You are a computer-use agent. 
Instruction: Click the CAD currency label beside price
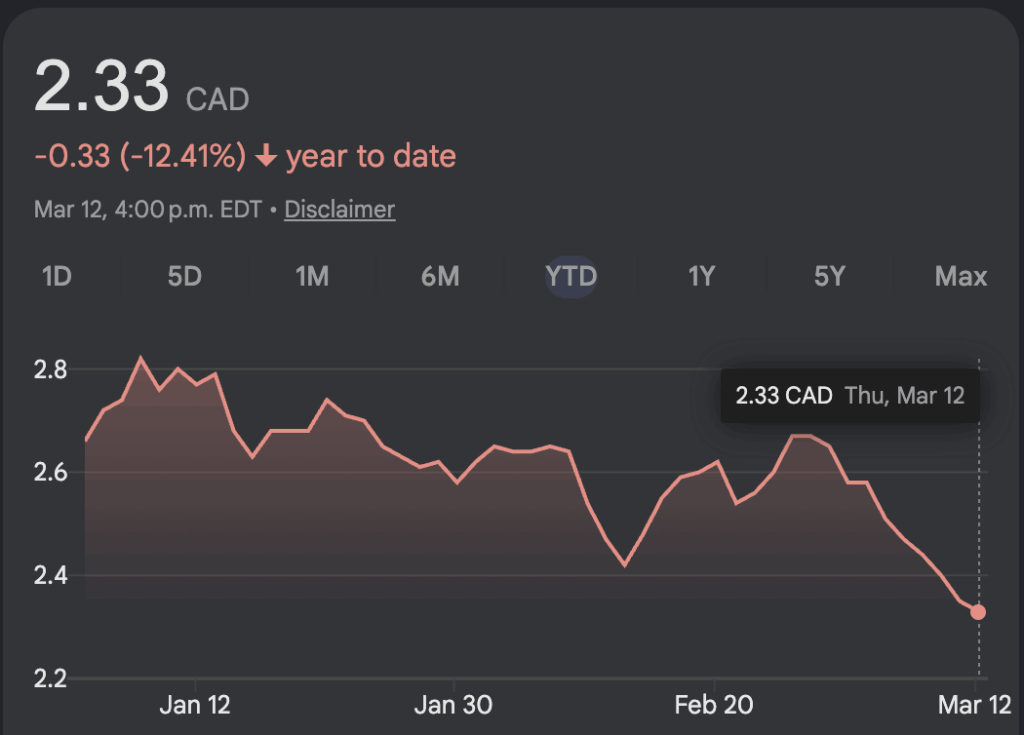point(218,99)
